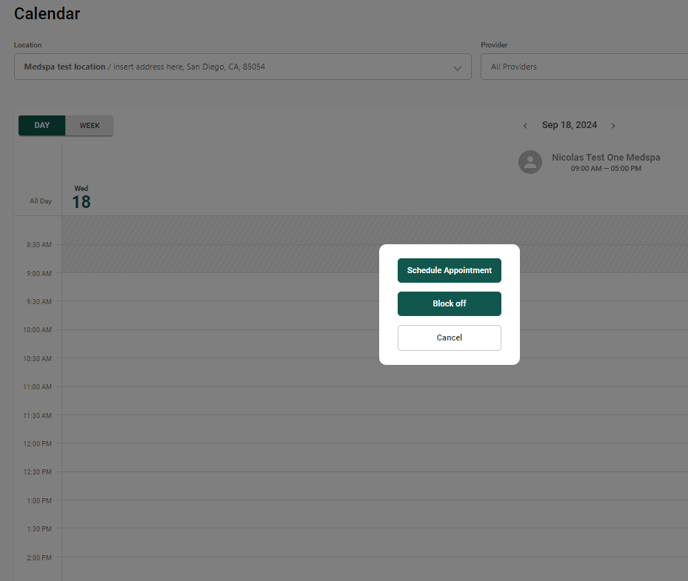Screen dimensions: 688x581
Task: Click the Wed 18 day header
Action: (x=81, y=197)
